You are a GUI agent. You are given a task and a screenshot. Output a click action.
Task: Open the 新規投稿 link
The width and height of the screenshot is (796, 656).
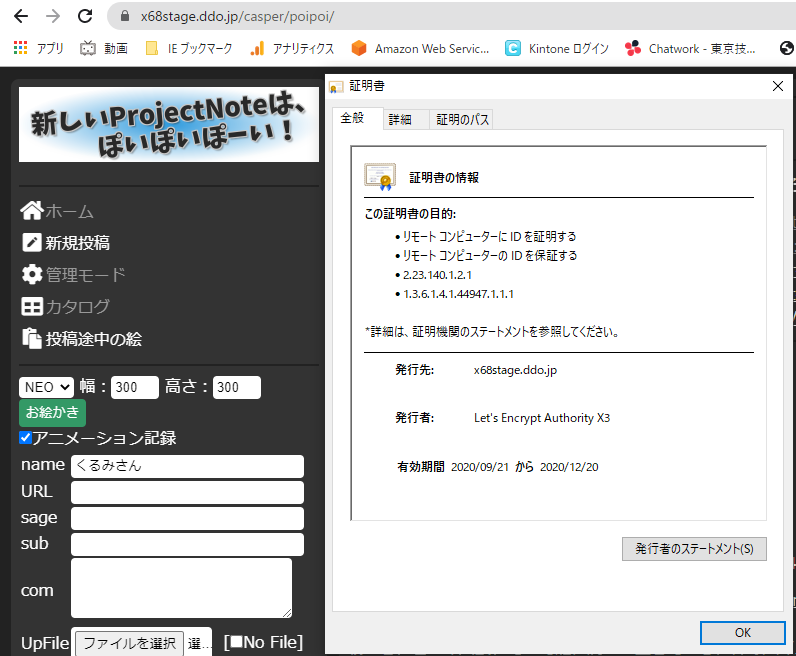[77, 242]
